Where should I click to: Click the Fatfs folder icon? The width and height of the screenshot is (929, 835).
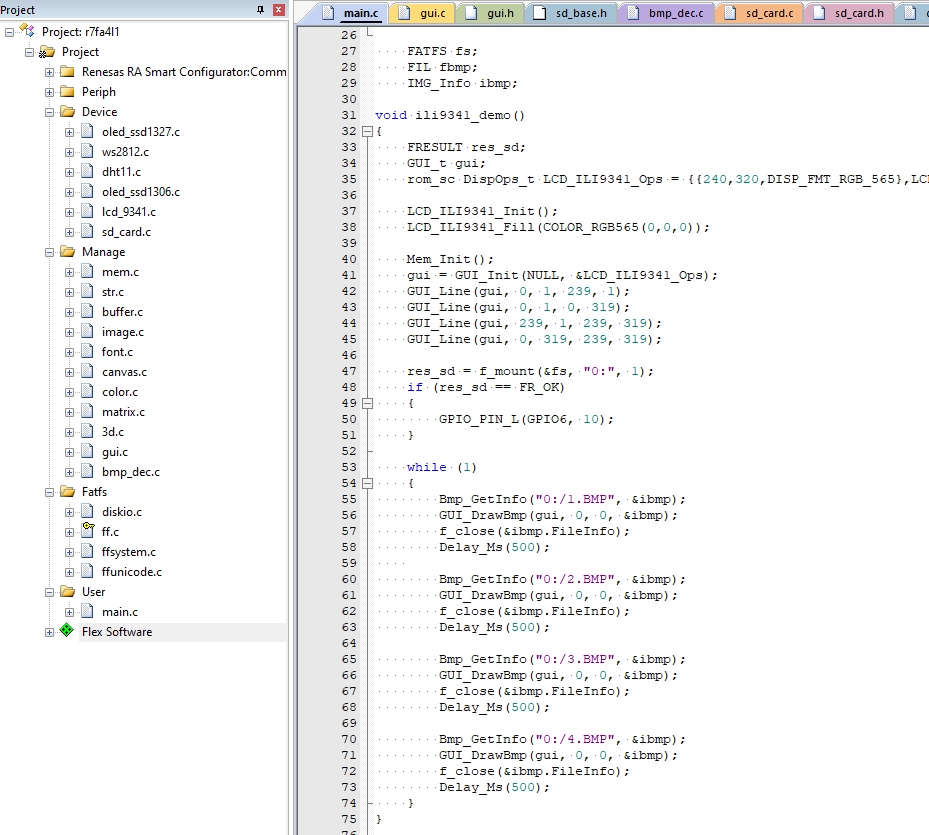click(68, 491)
